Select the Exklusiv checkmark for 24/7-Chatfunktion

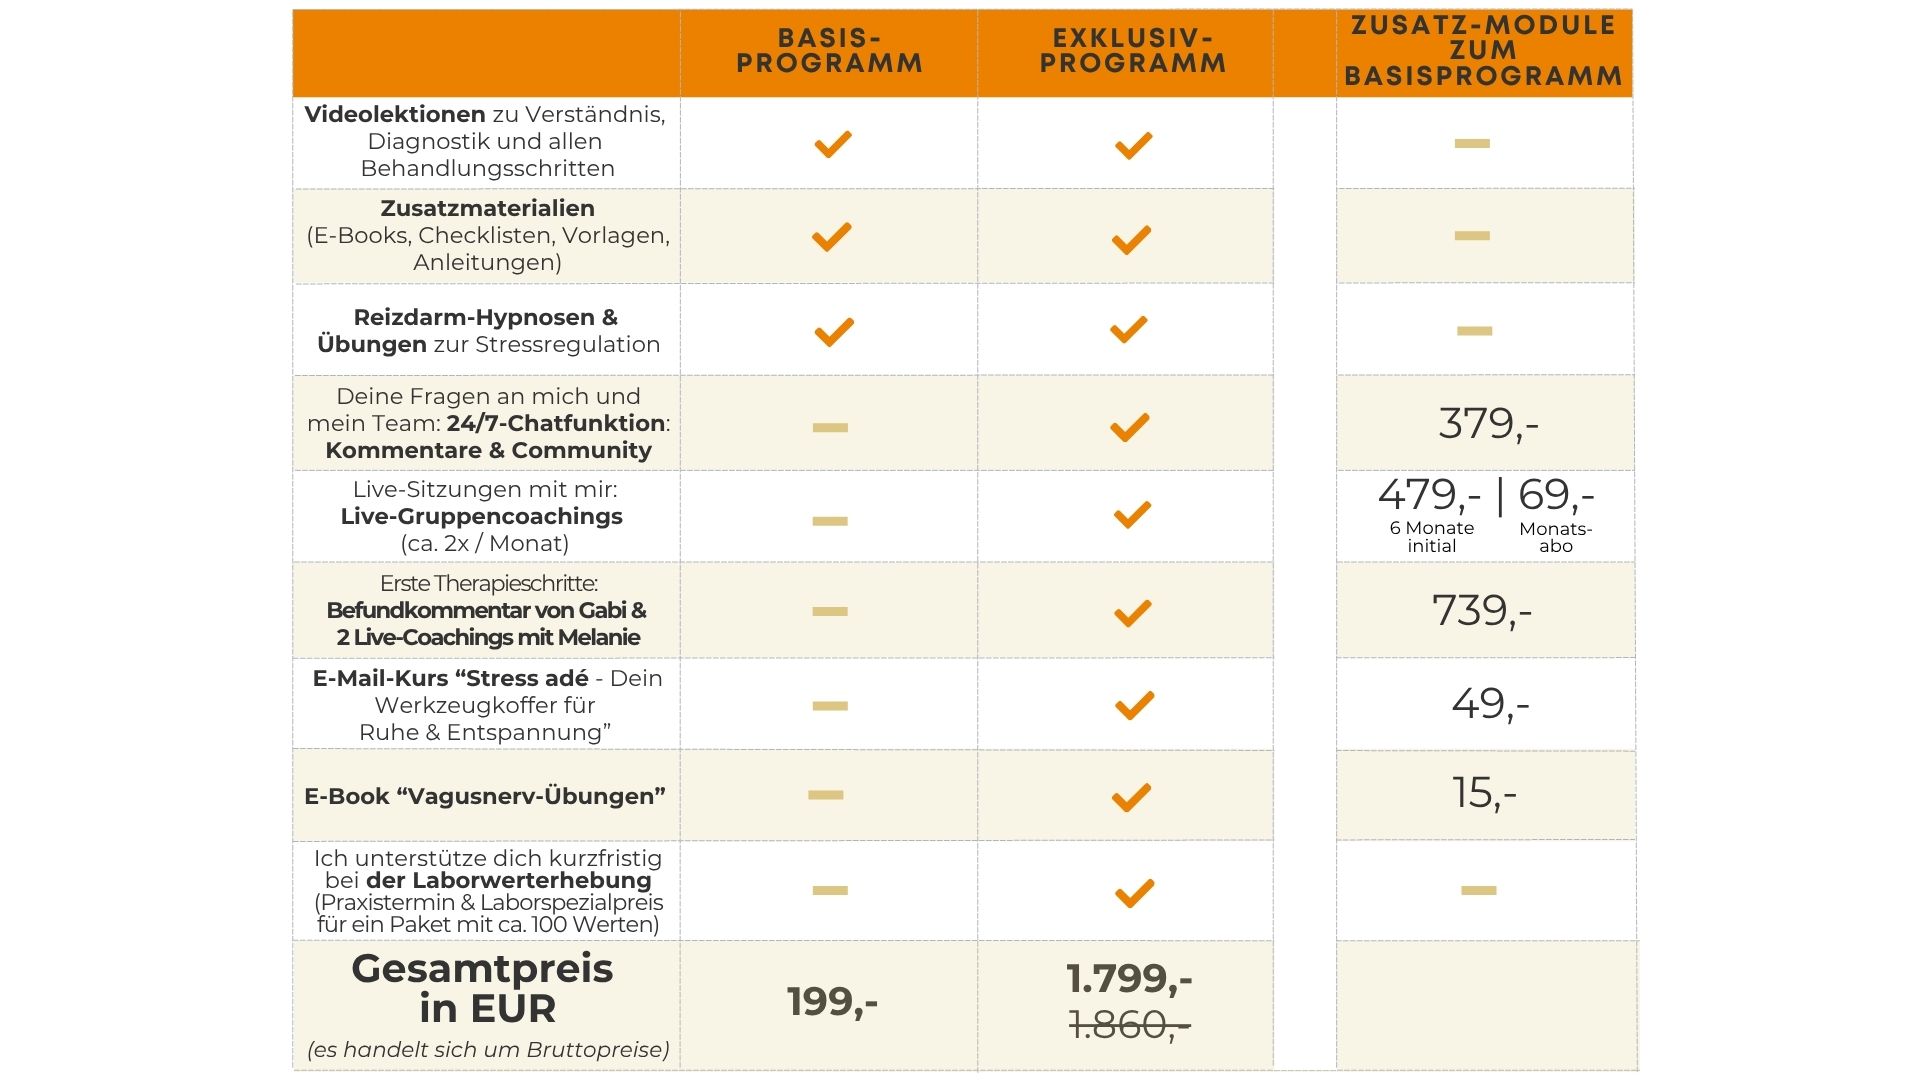click(1129, 427)
